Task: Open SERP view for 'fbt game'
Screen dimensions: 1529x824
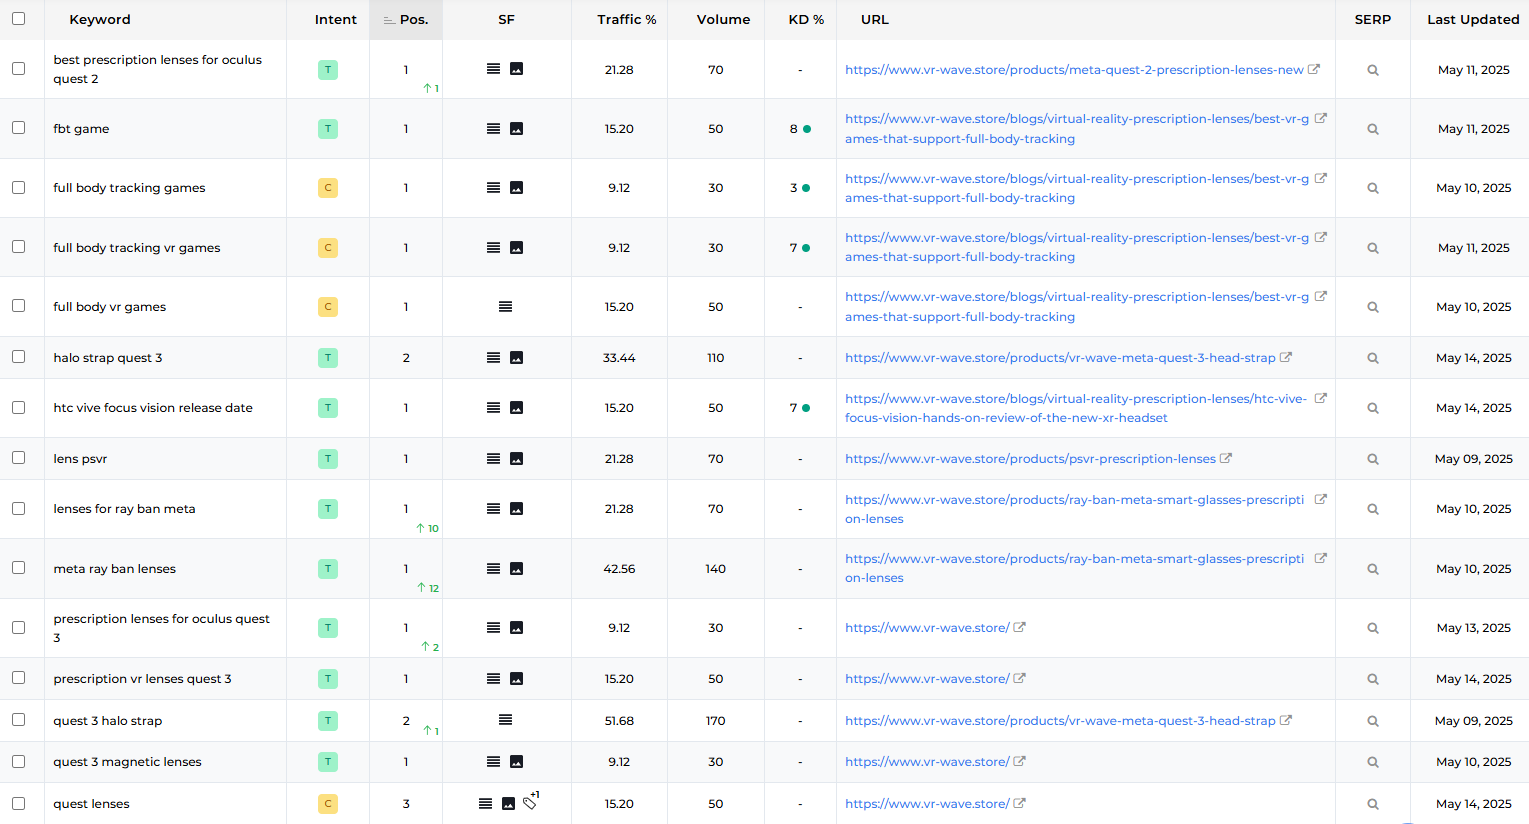Action: click(x=1373, y=129)
